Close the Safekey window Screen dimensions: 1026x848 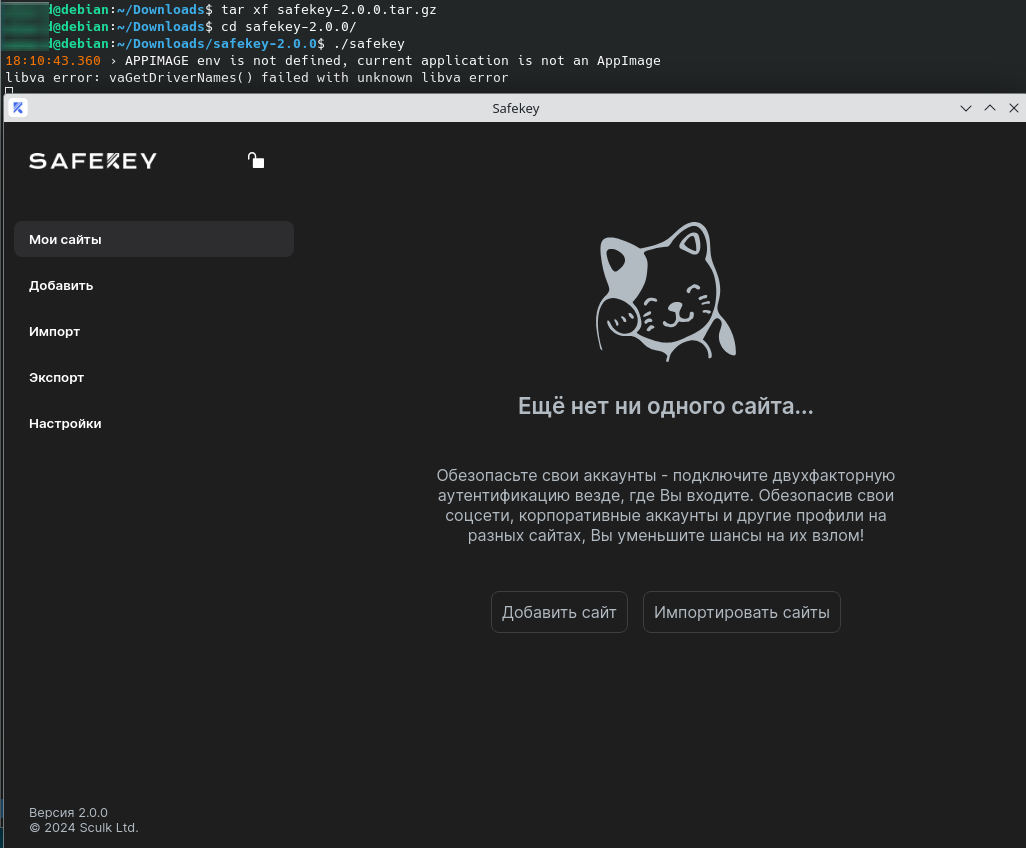click(1014, 108)
